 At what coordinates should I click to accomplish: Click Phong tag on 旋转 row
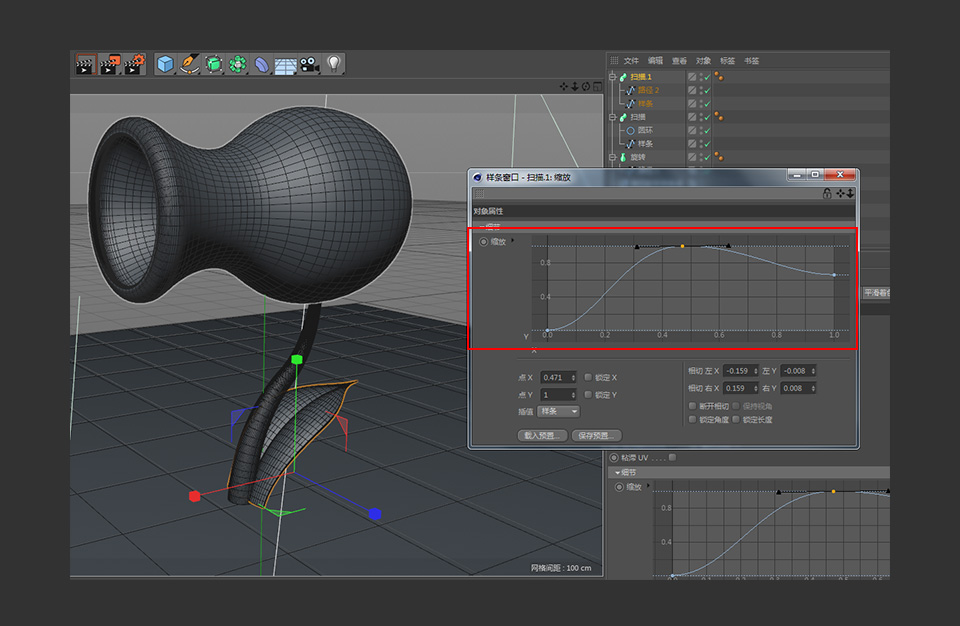click(719, 157)
